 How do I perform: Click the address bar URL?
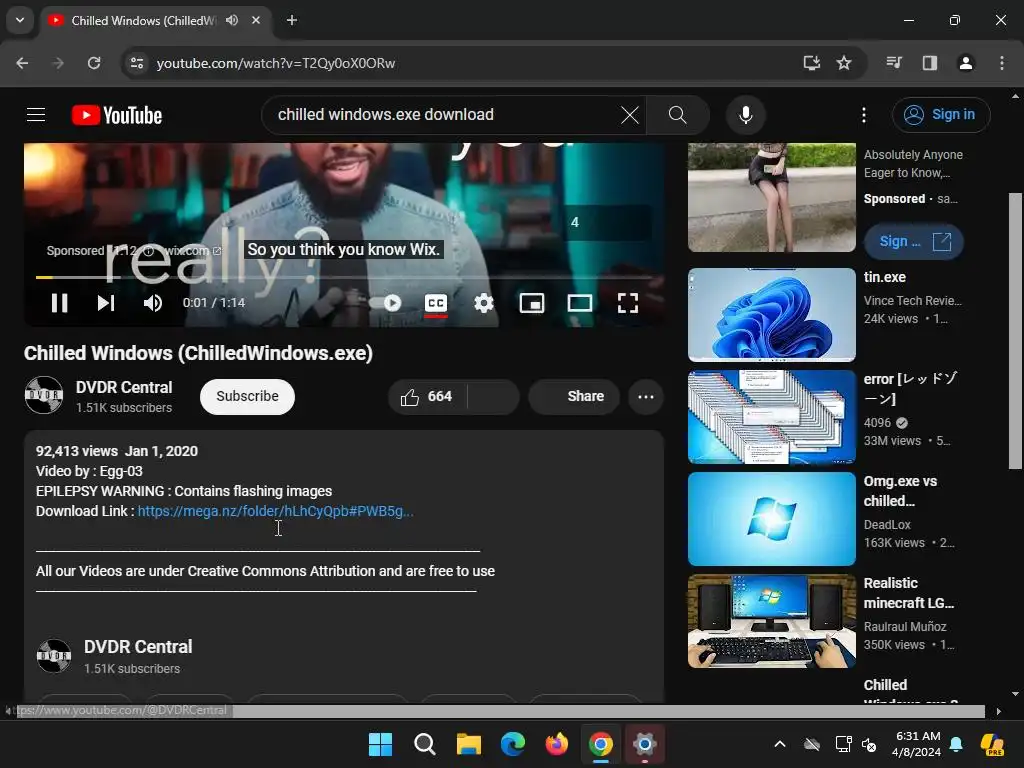276,63
